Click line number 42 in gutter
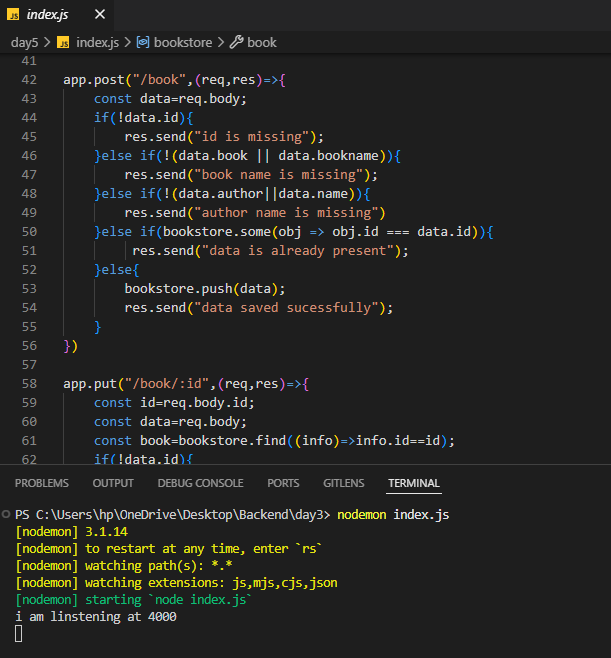Image resolution: width=611 pixels, height=658 pixels. coord(29,80)
